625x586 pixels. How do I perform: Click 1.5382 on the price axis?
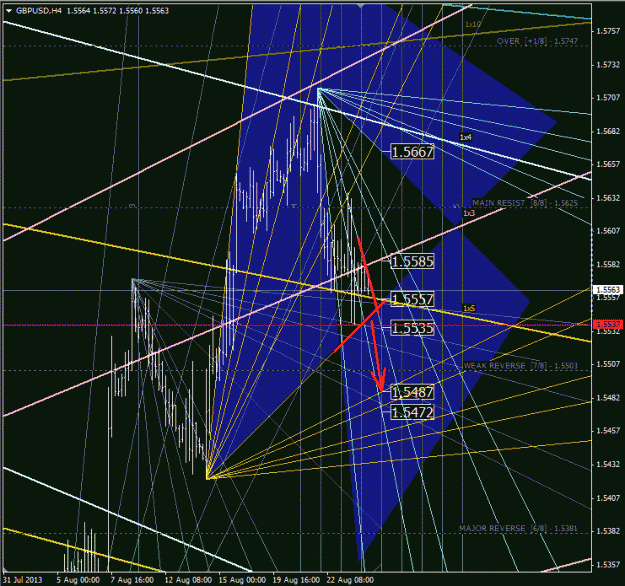[608, 531]
